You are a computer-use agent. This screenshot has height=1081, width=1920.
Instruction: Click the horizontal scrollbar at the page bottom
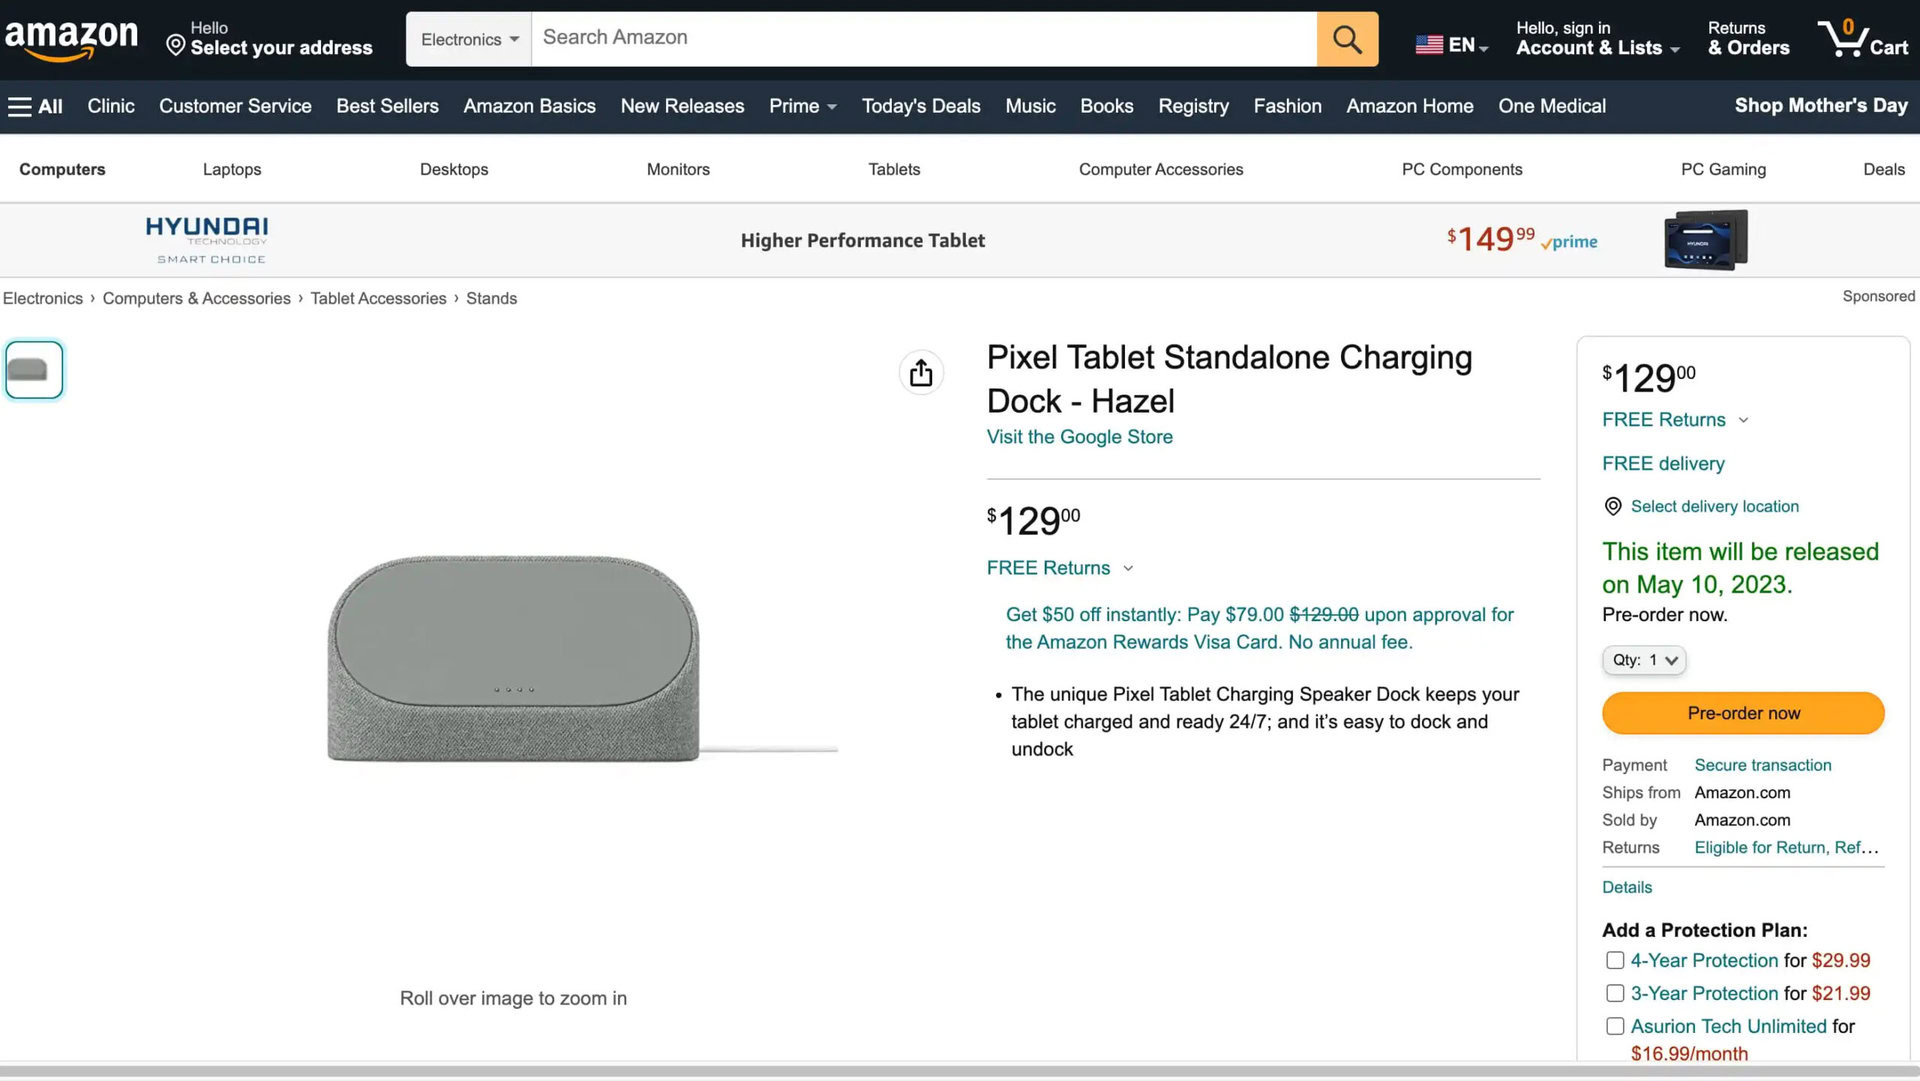click(960, 1071)
